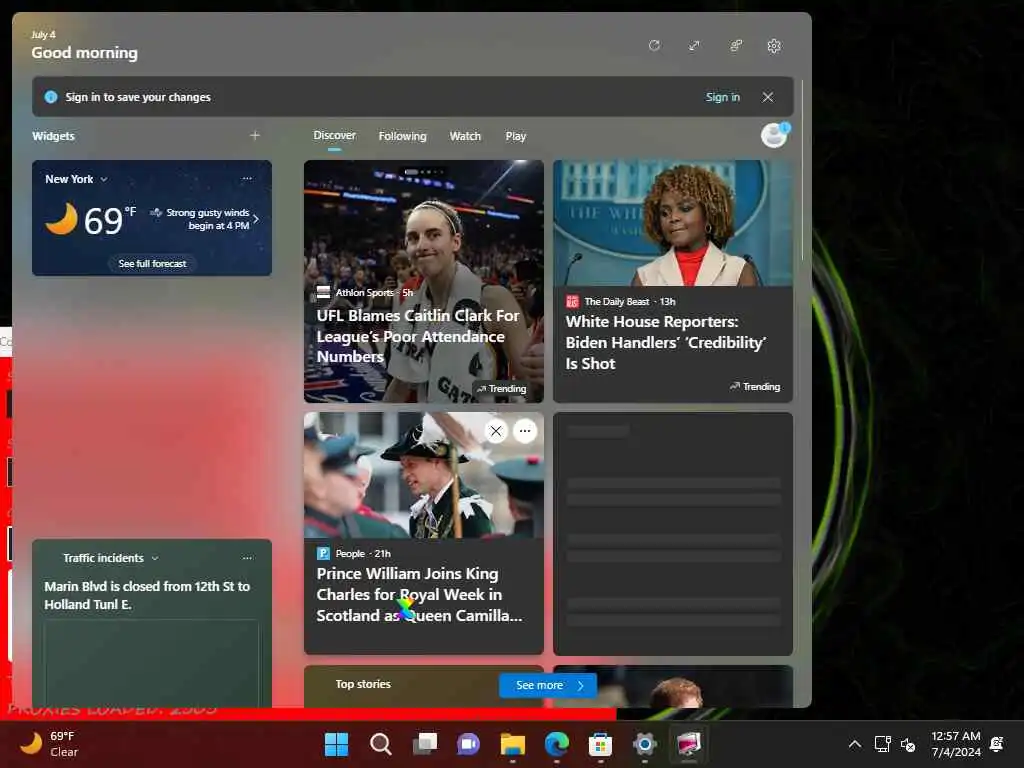
Task: Open White House Reporters article headline
Action: 665,342
